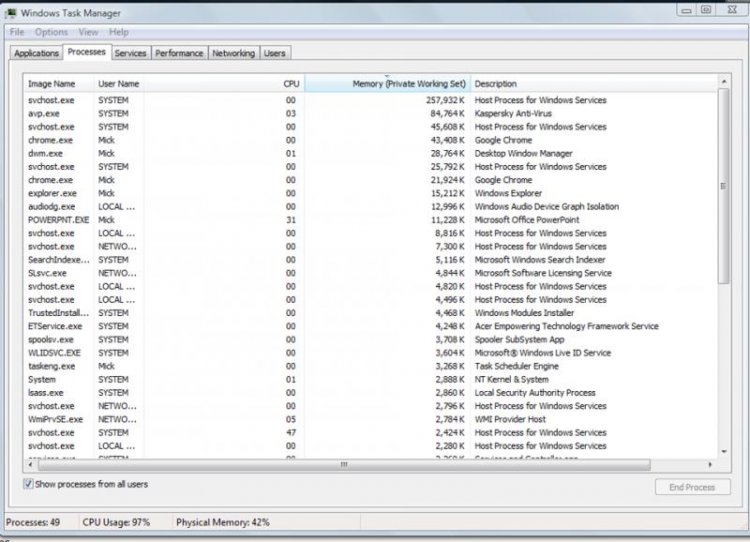Switch to the Applications tab
Viewport: 750px width, 542px height.
coord(36,53)
